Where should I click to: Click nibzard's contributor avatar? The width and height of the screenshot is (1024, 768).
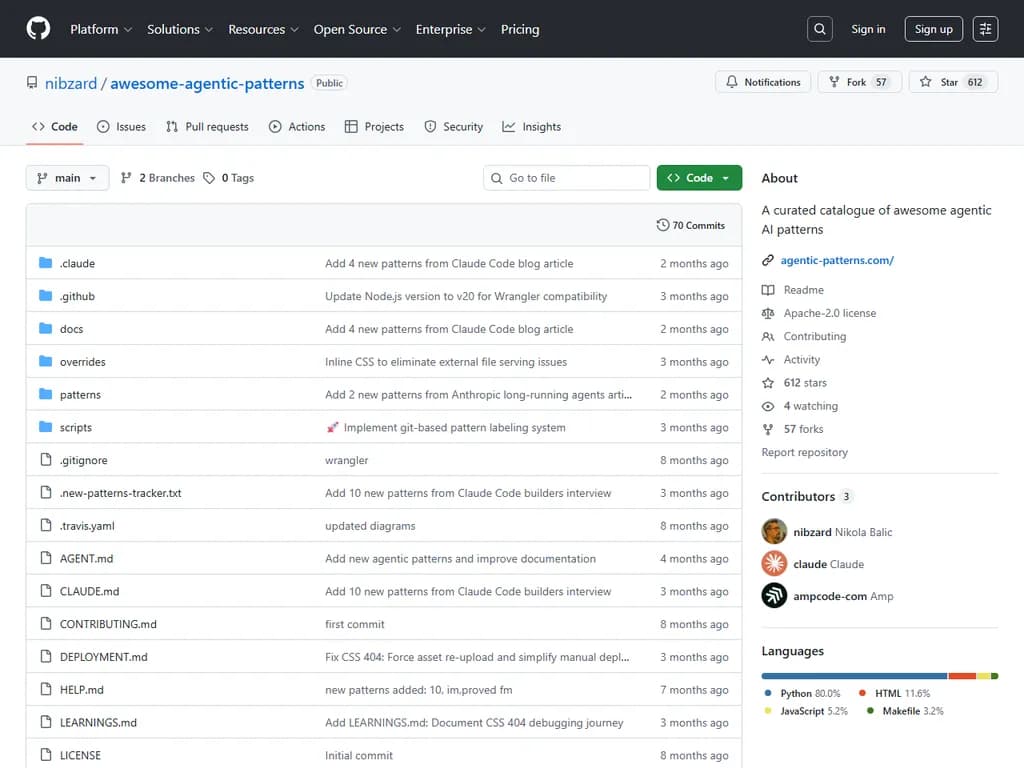click(774, 532)
